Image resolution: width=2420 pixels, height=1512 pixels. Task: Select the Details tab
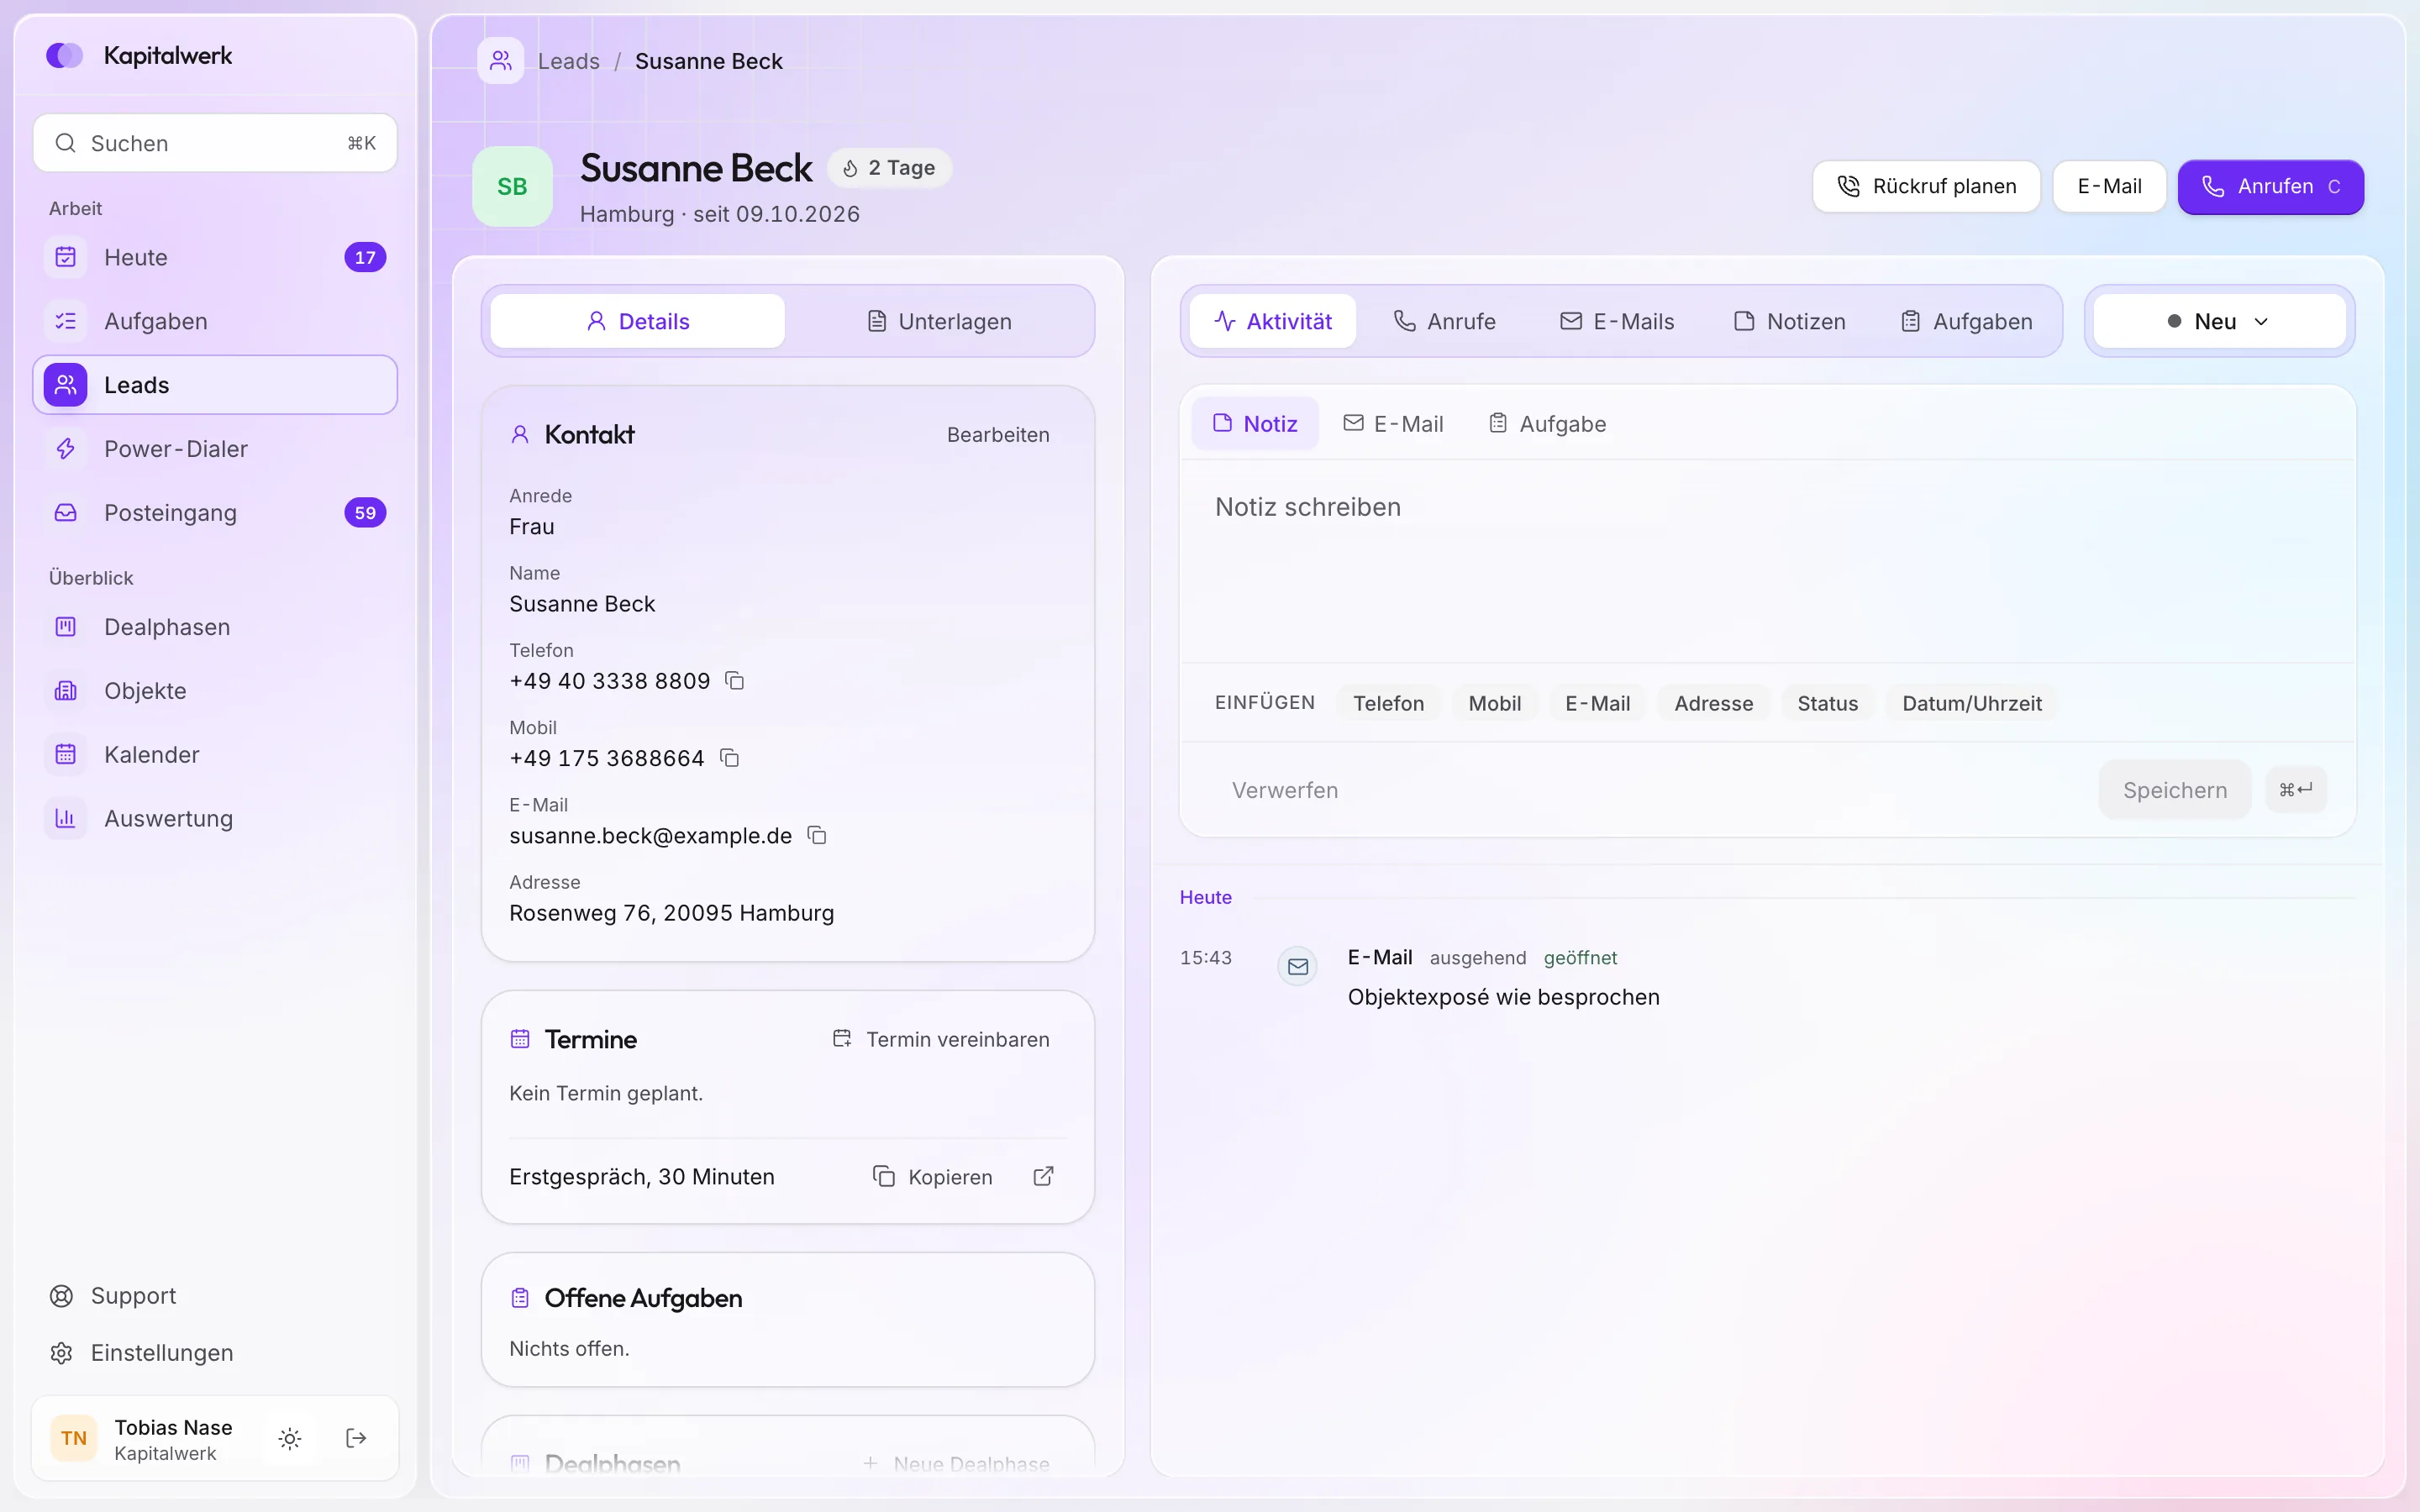pos(637,321)
